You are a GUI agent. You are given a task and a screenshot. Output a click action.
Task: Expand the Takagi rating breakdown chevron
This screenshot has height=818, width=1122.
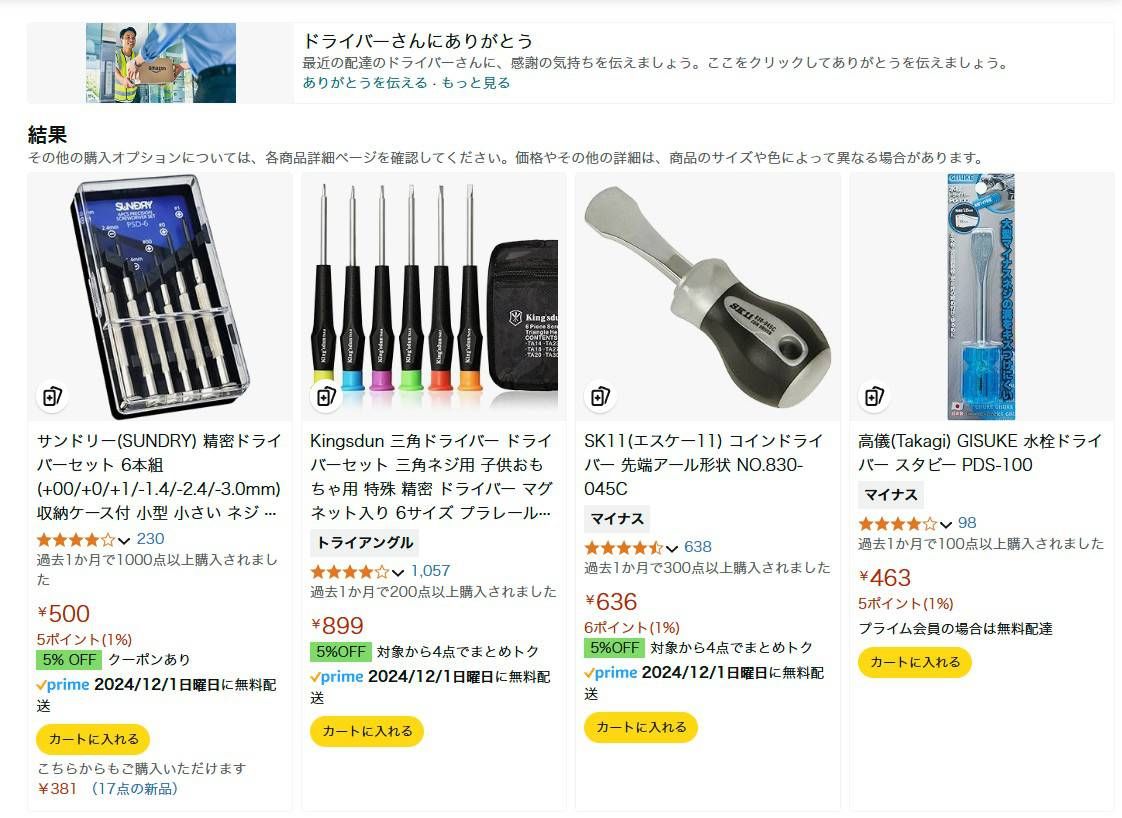coord(946,525)
